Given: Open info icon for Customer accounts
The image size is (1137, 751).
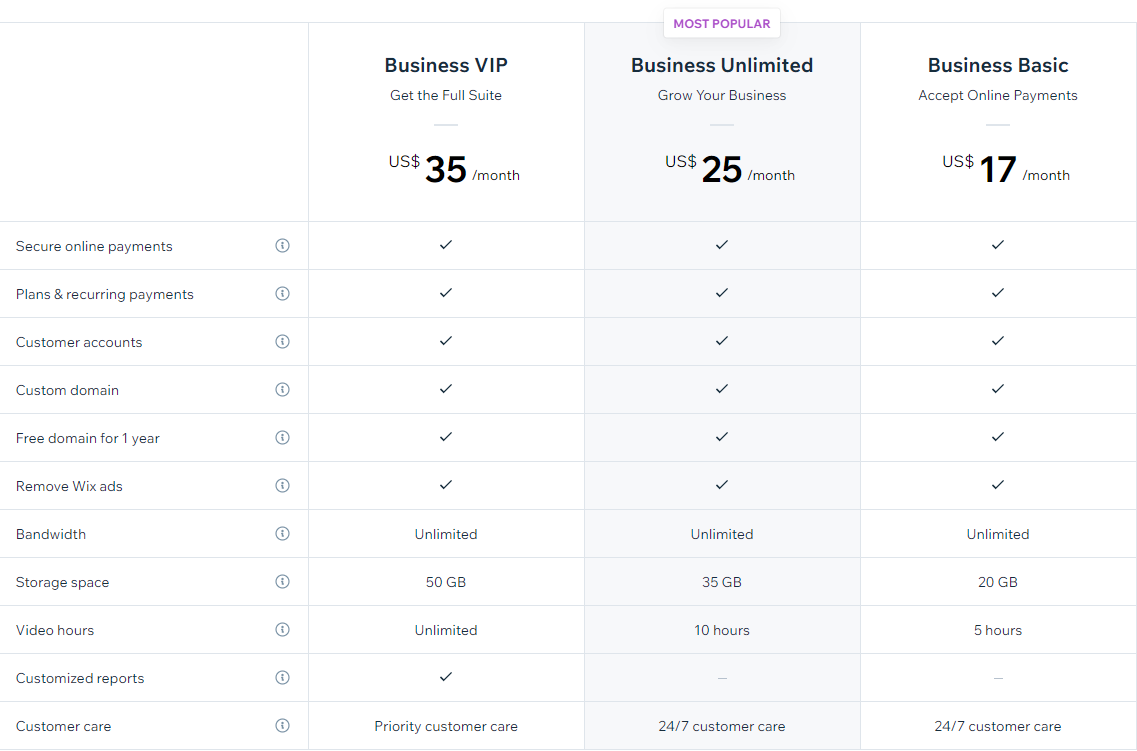Looking at the screenshot, I should tap(282, 342).
